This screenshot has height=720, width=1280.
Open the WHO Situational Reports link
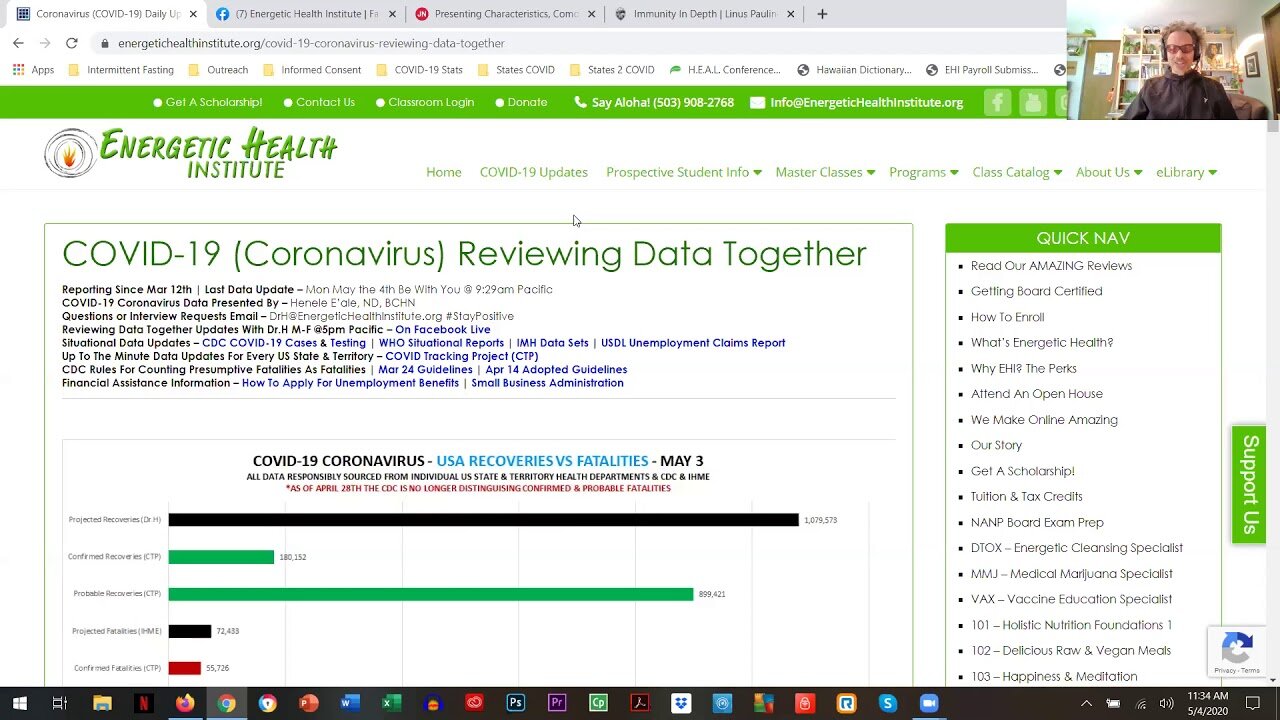[x=441, y=343]
